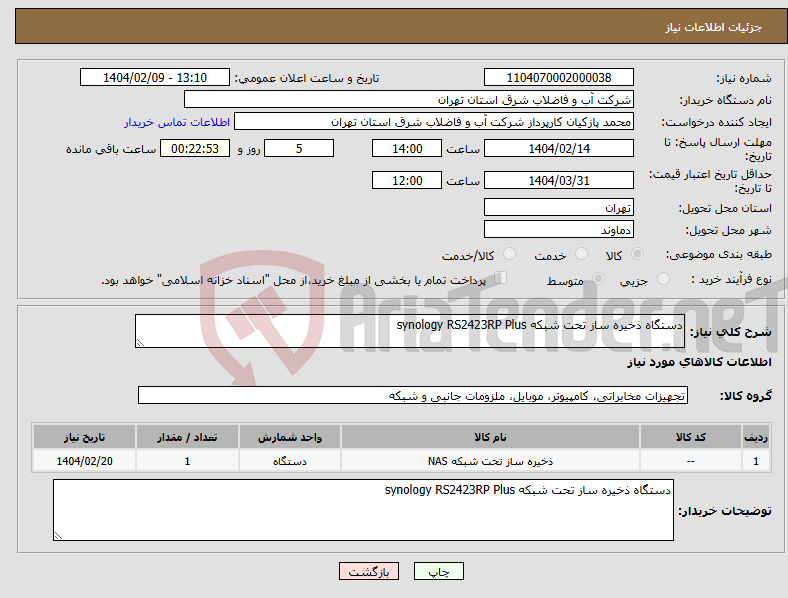Click the گروه کالا goods group field
Viewport: 788px width, 598px height.
[x=413, y=395]
